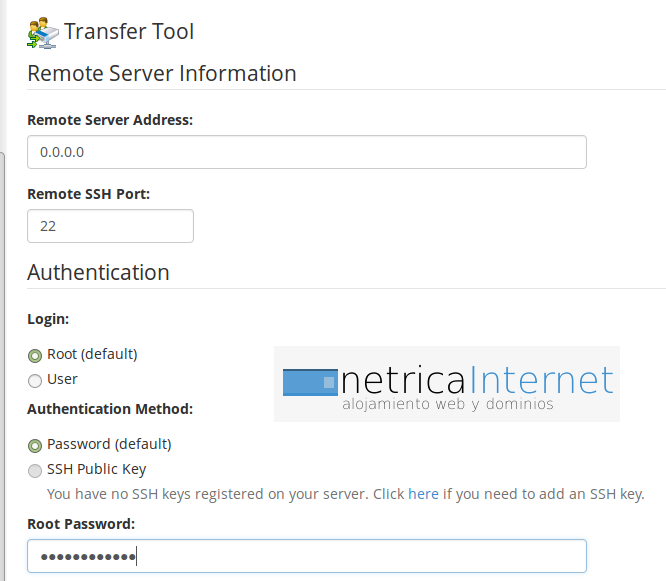
Task: Focus the Remote Server Address field
Action: [x=306, y=152]
